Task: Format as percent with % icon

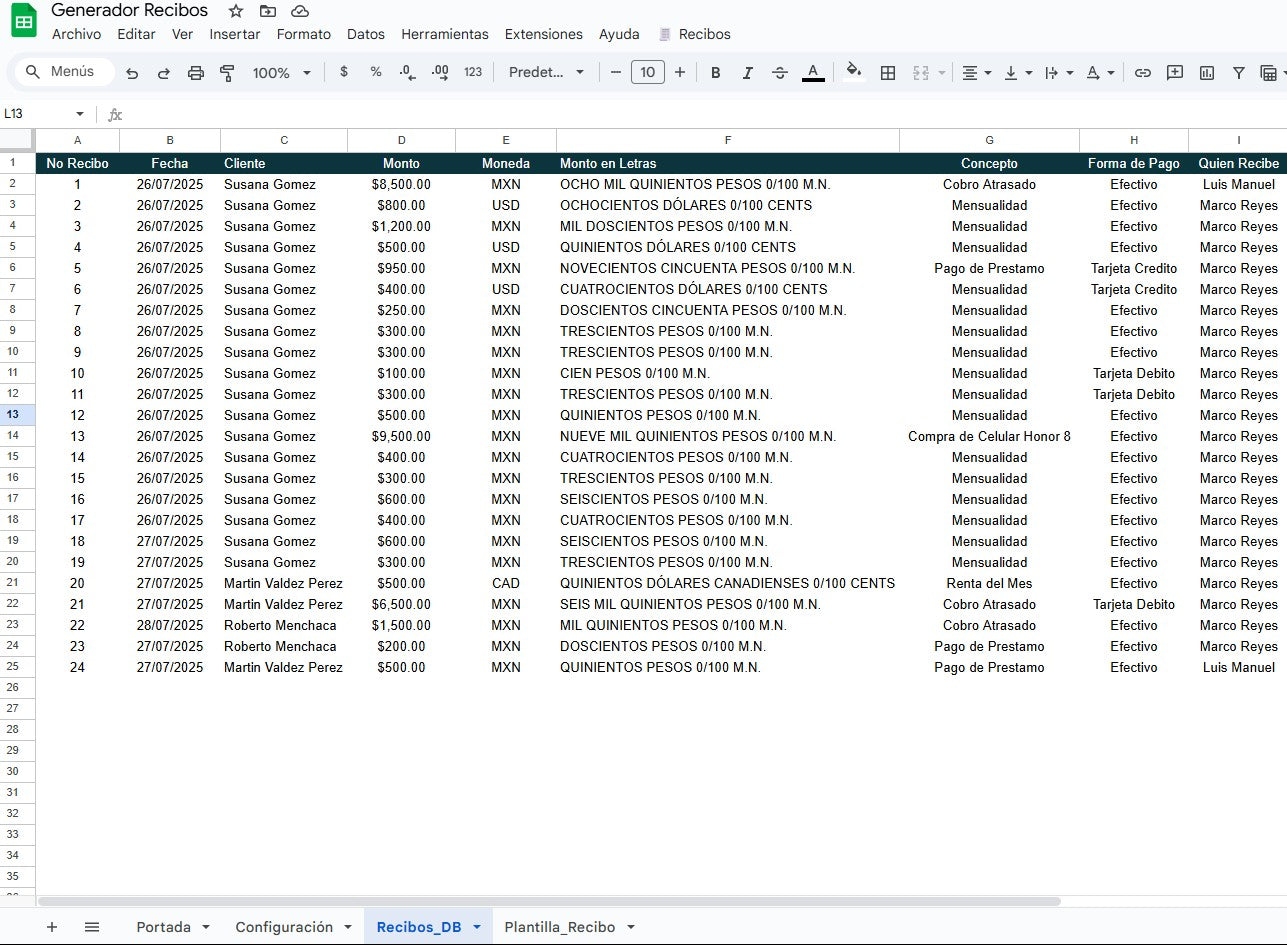Action: 376,72
